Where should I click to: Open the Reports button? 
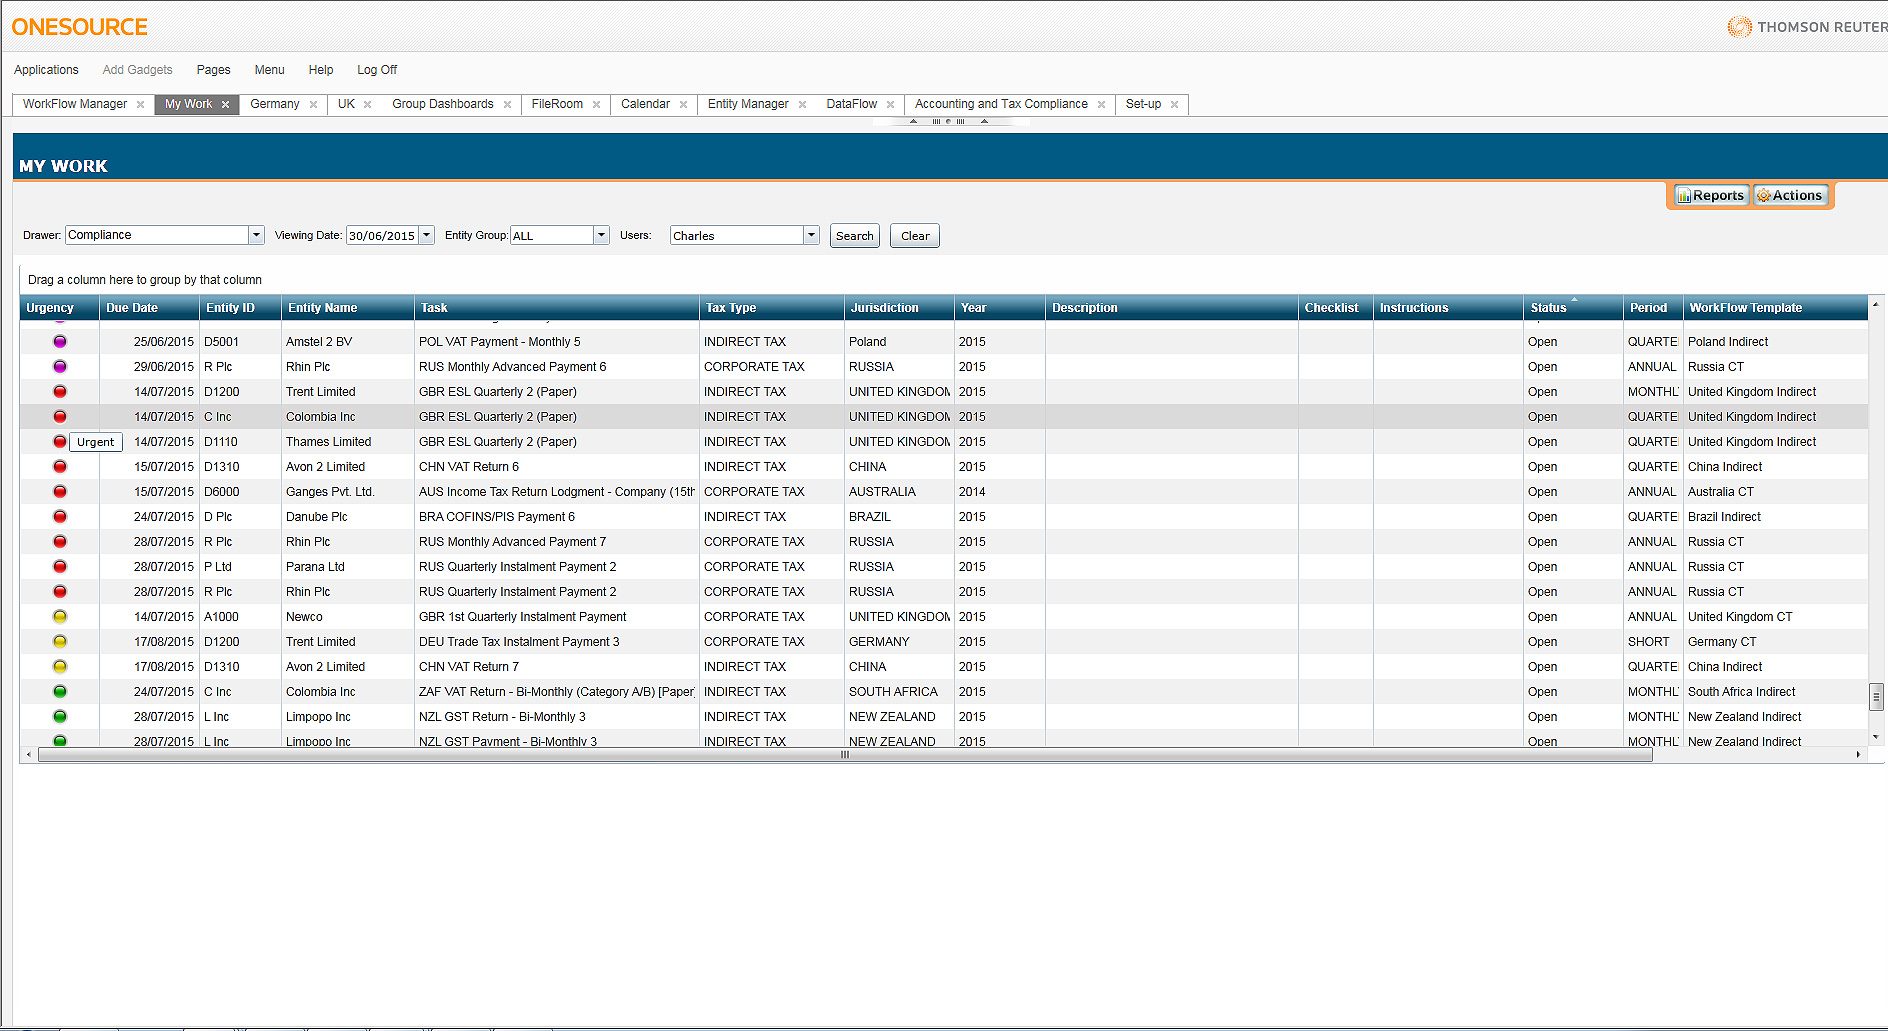(1711, 196)
